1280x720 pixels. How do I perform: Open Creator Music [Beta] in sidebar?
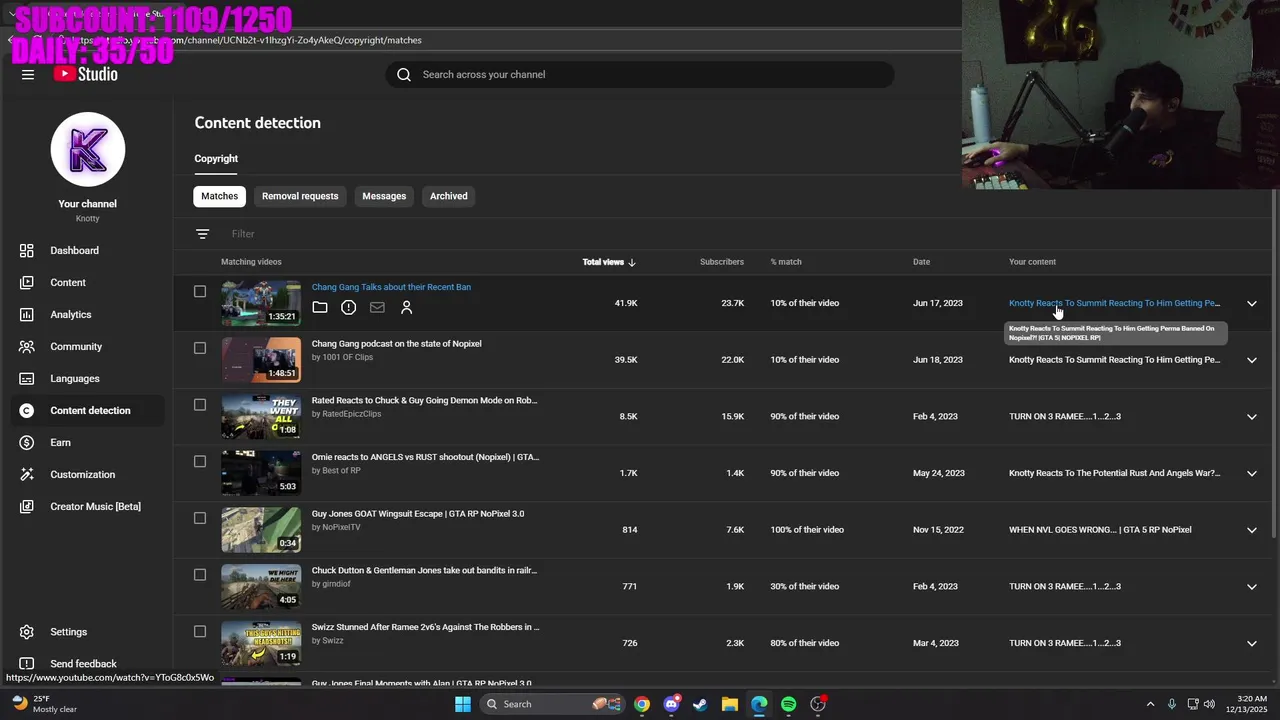coord(87,506)
